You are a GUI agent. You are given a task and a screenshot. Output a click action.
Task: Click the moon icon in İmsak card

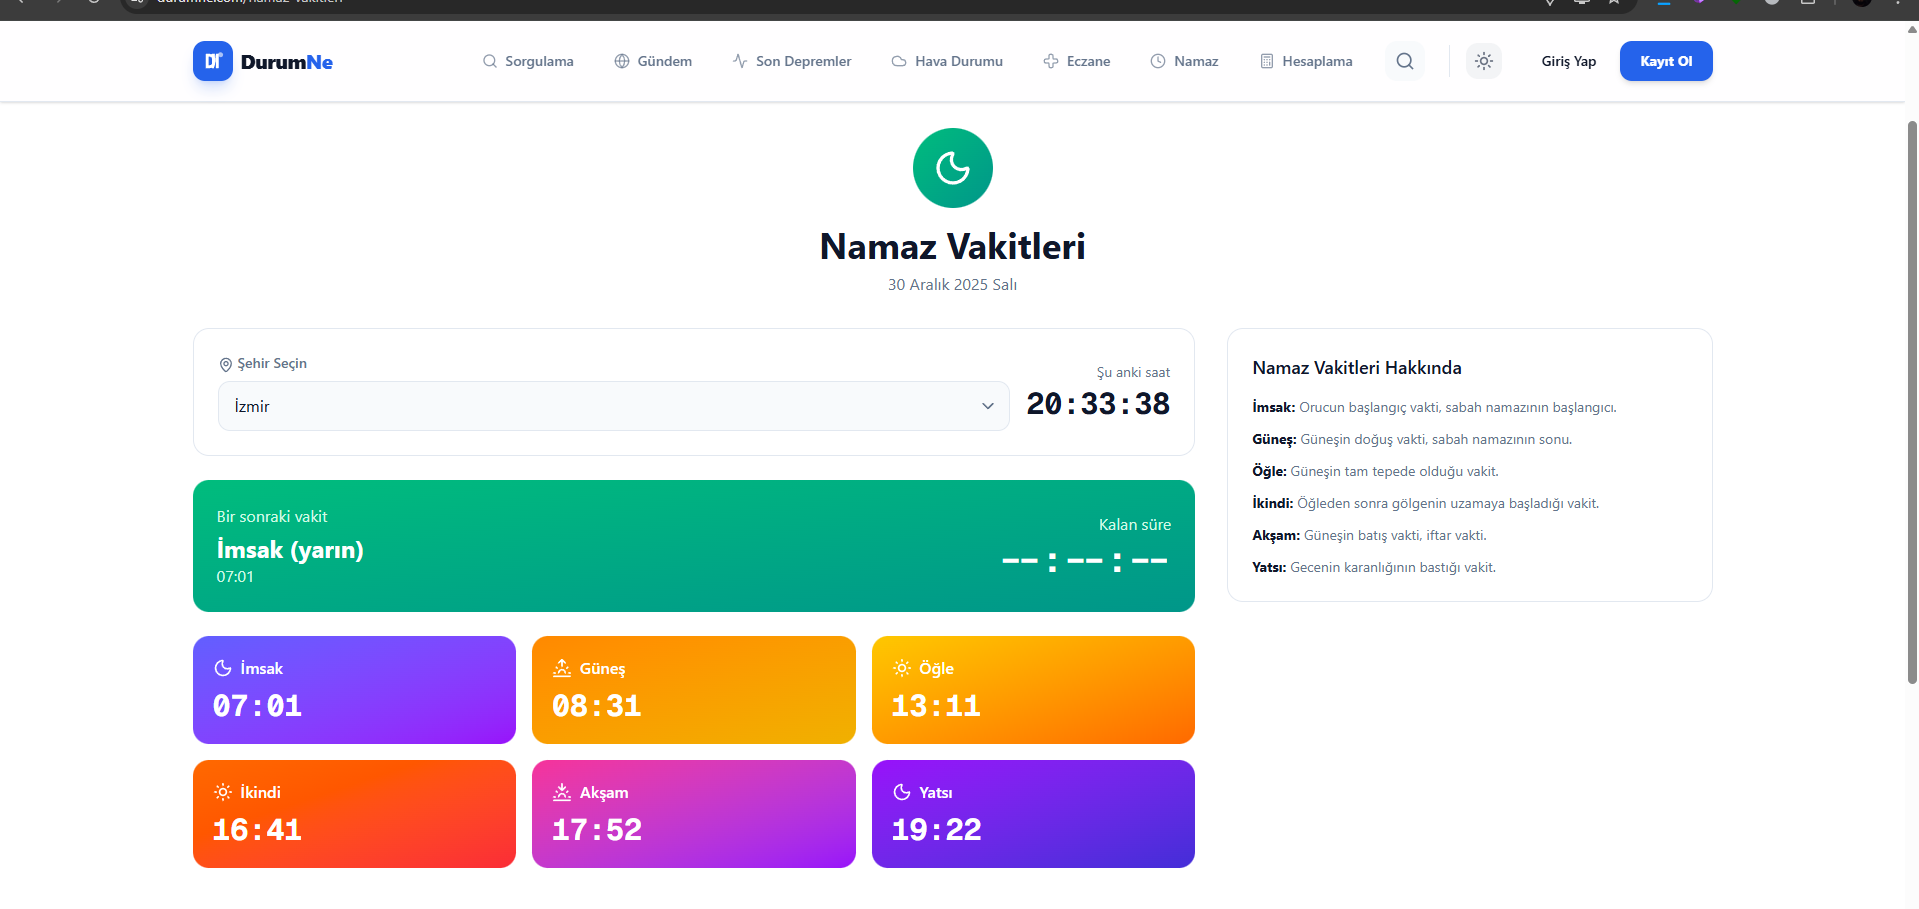[x=223, y=668]
